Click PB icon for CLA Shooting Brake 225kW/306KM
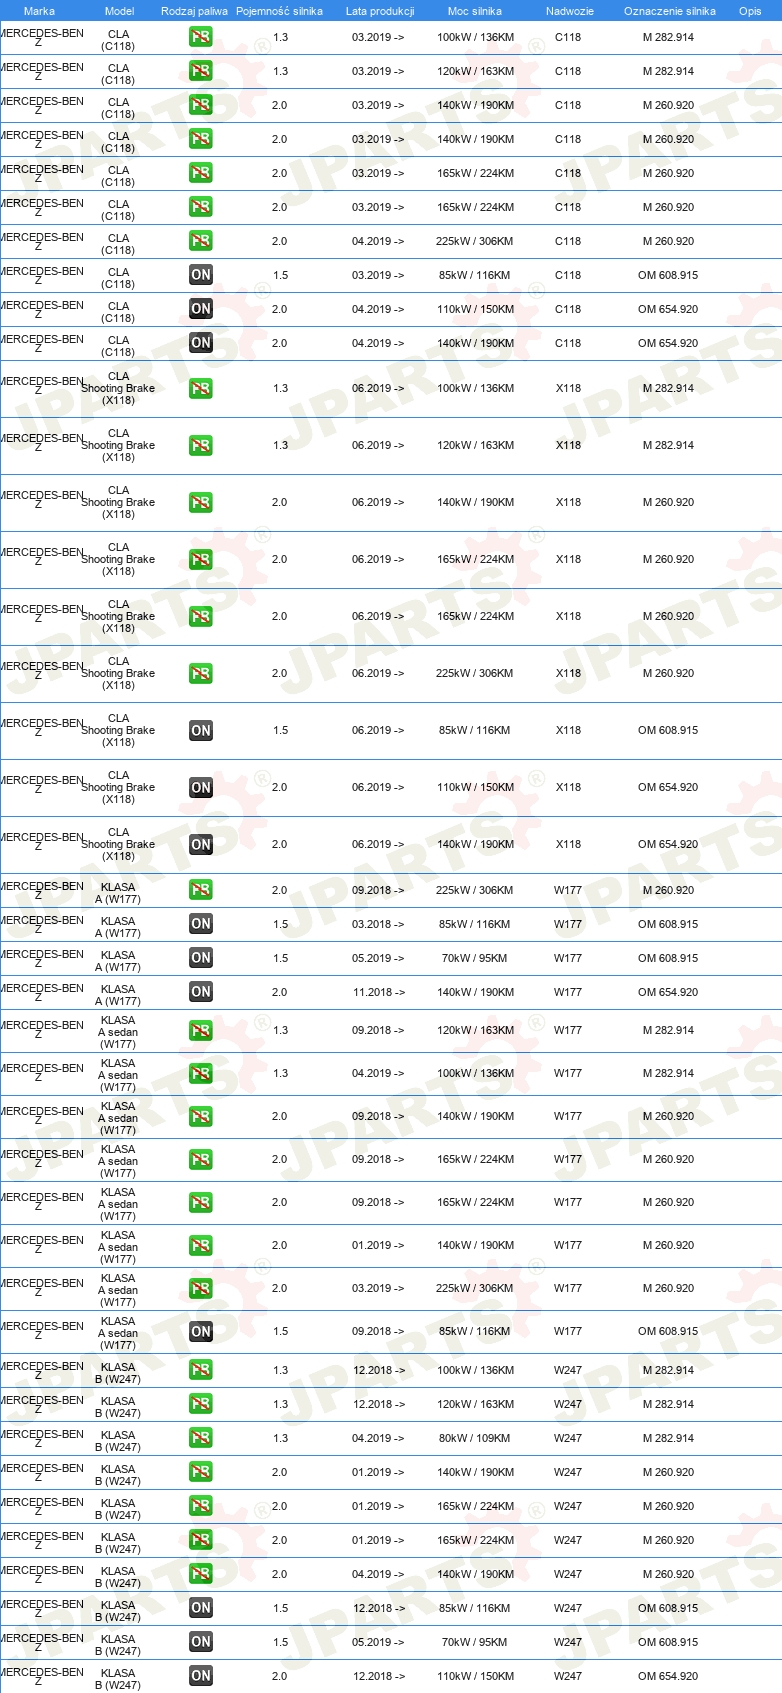The height and width of the screenshot is (1693, 782). click(x=201, y=674)
